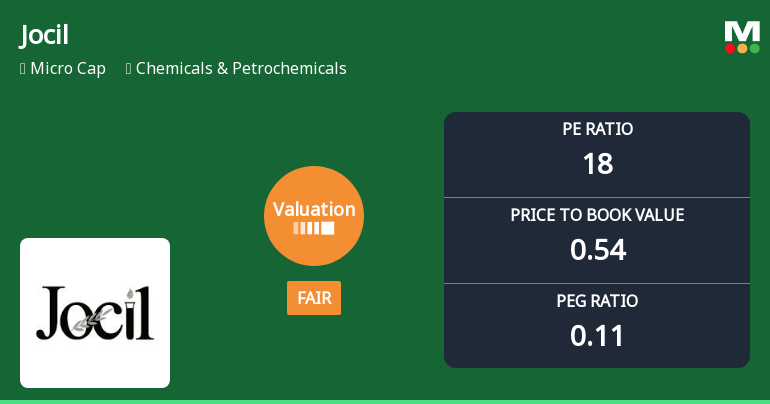Click the red dot under M logo
This screenshot has height=404, width=770.
pos(730,48)
